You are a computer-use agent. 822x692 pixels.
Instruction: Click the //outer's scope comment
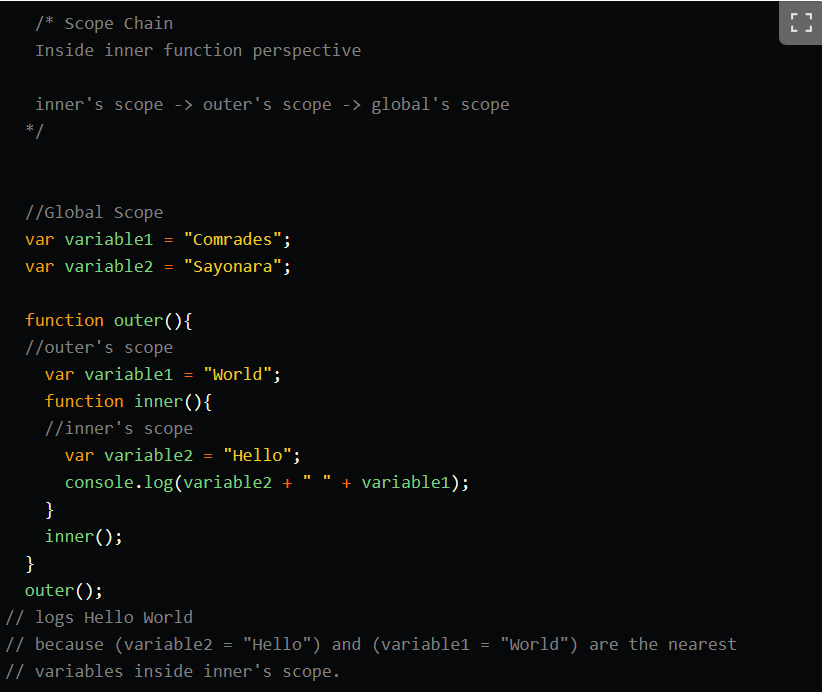[99, 348]
